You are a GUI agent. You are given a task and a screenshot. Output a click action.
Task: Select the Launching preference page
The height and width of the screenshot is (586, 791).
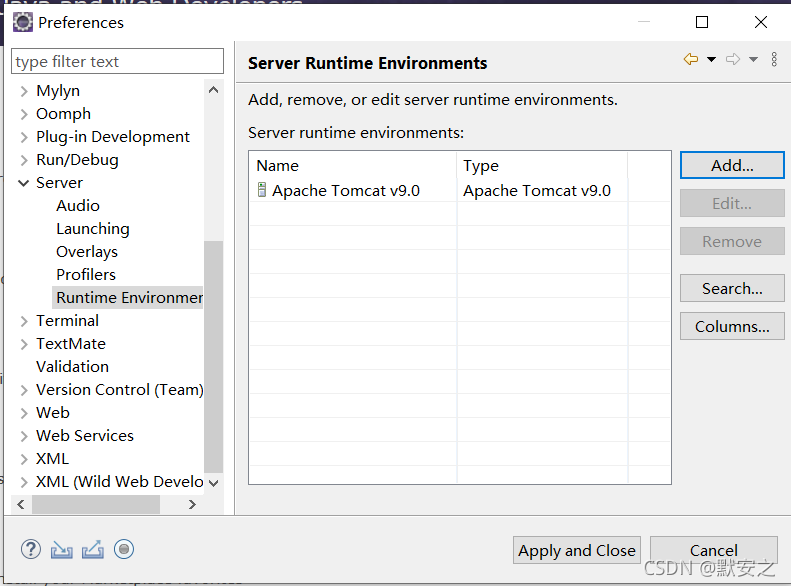pyautogui.click(x=93, y=228)
